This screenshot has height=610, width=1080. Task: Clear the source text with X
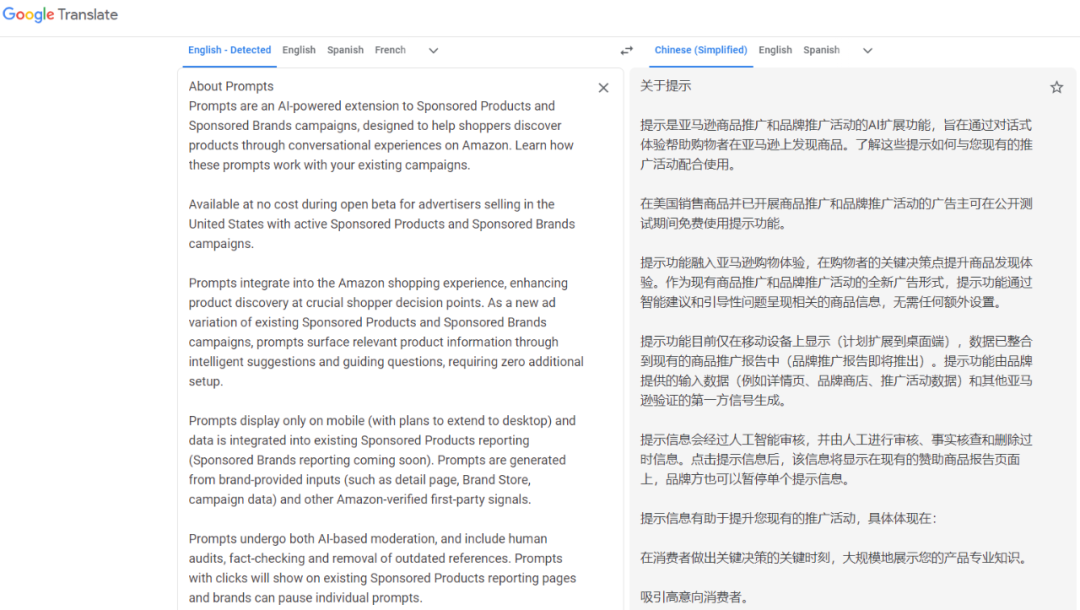point(603,87)
